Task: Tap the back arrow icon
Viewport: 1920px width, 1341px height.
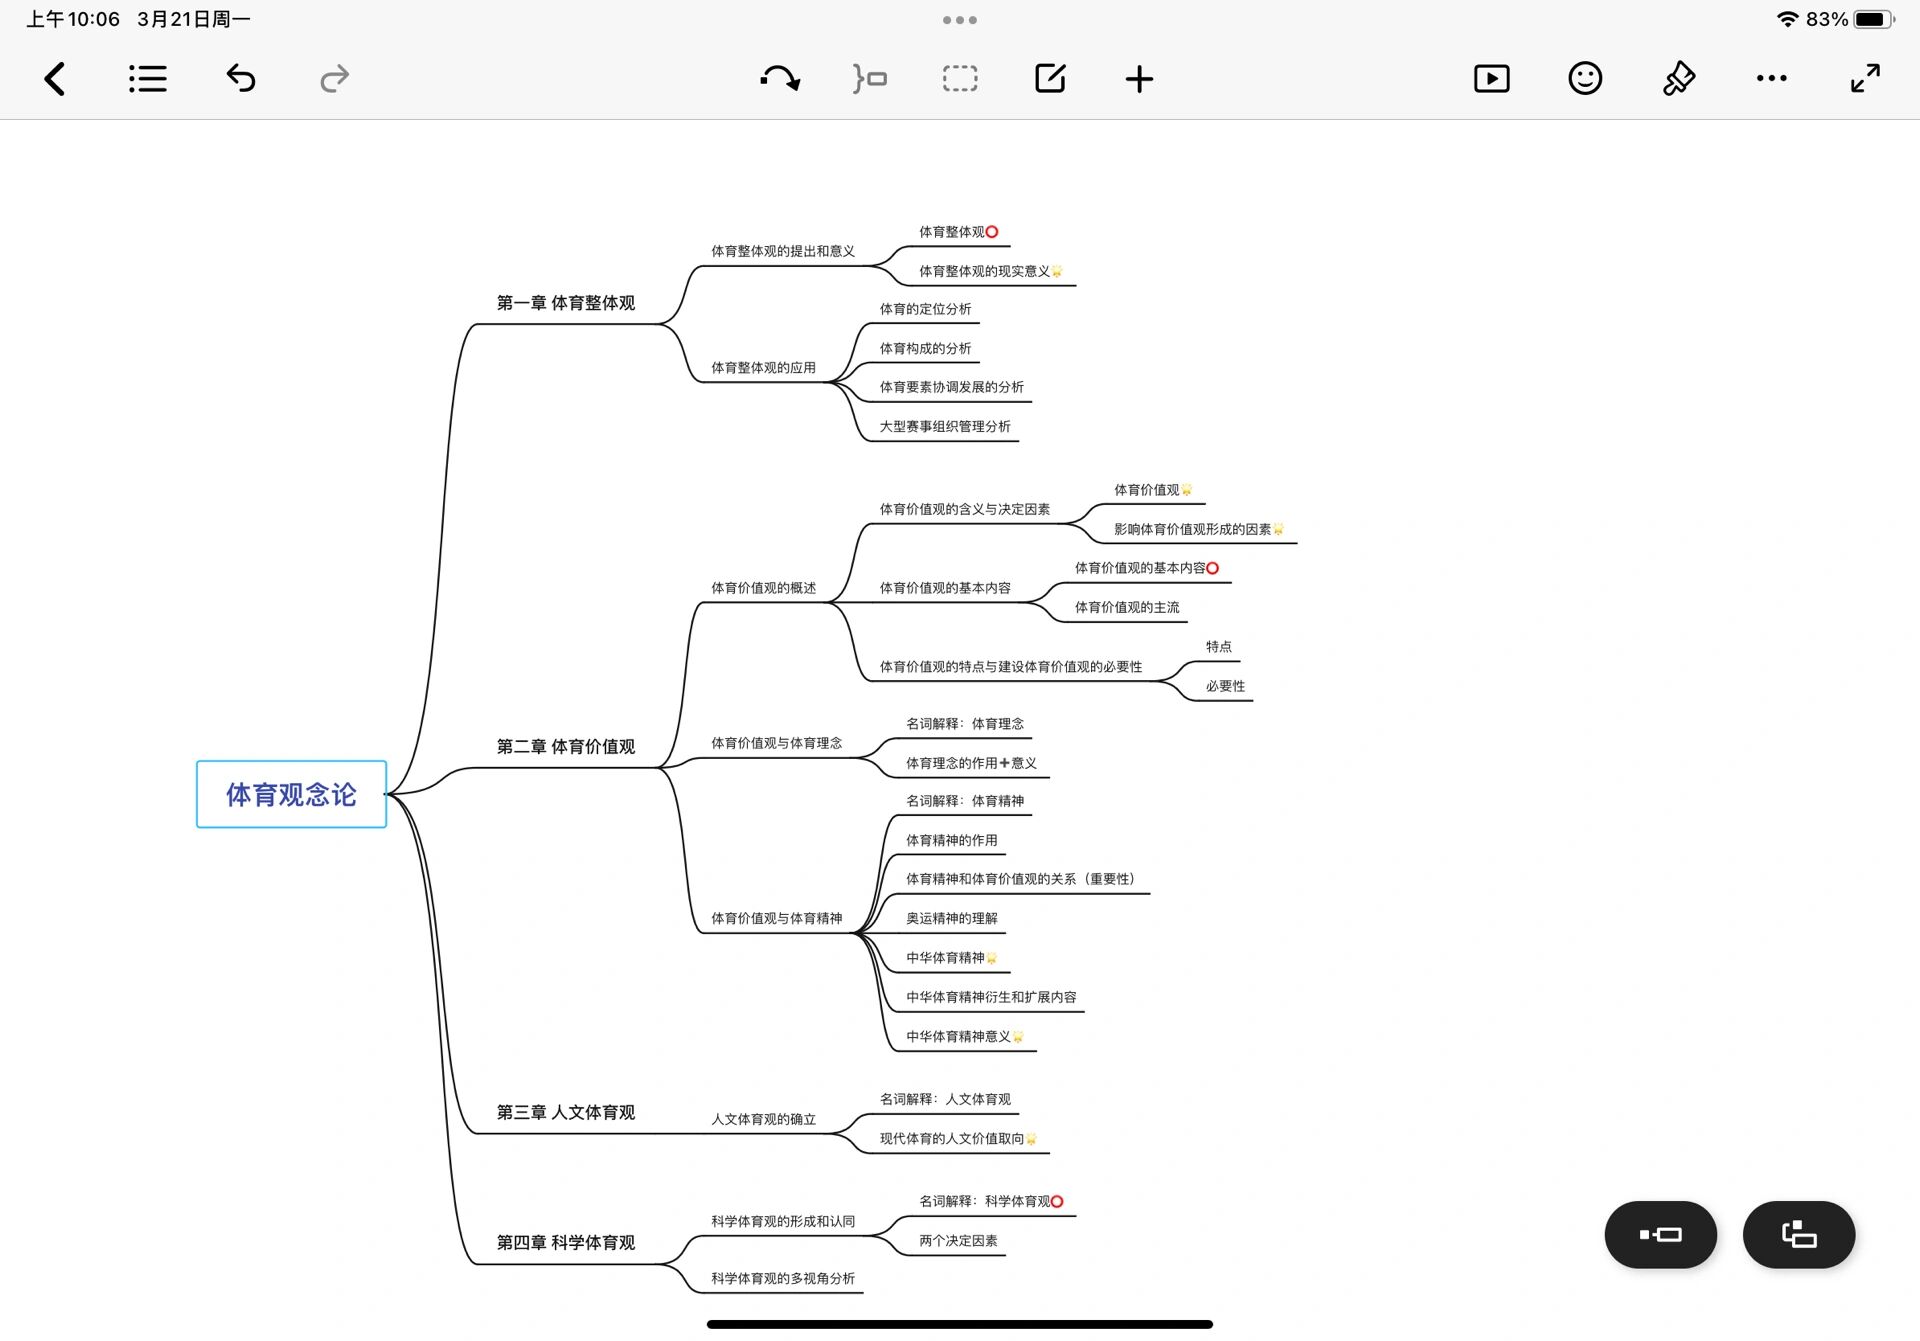Action: 55,79
